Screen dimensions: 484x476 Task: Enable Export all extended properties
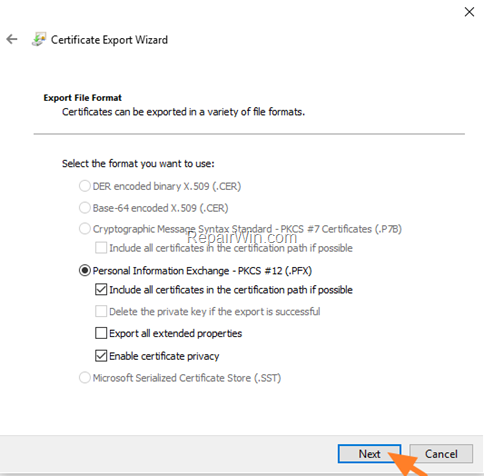101,333
